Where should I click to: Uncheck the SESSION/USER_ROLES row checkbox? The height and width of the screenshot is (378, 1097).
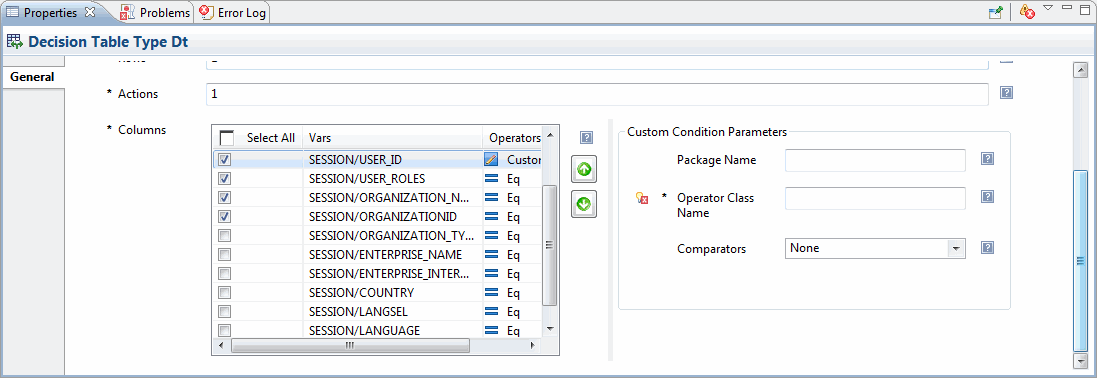click(225, 178)
